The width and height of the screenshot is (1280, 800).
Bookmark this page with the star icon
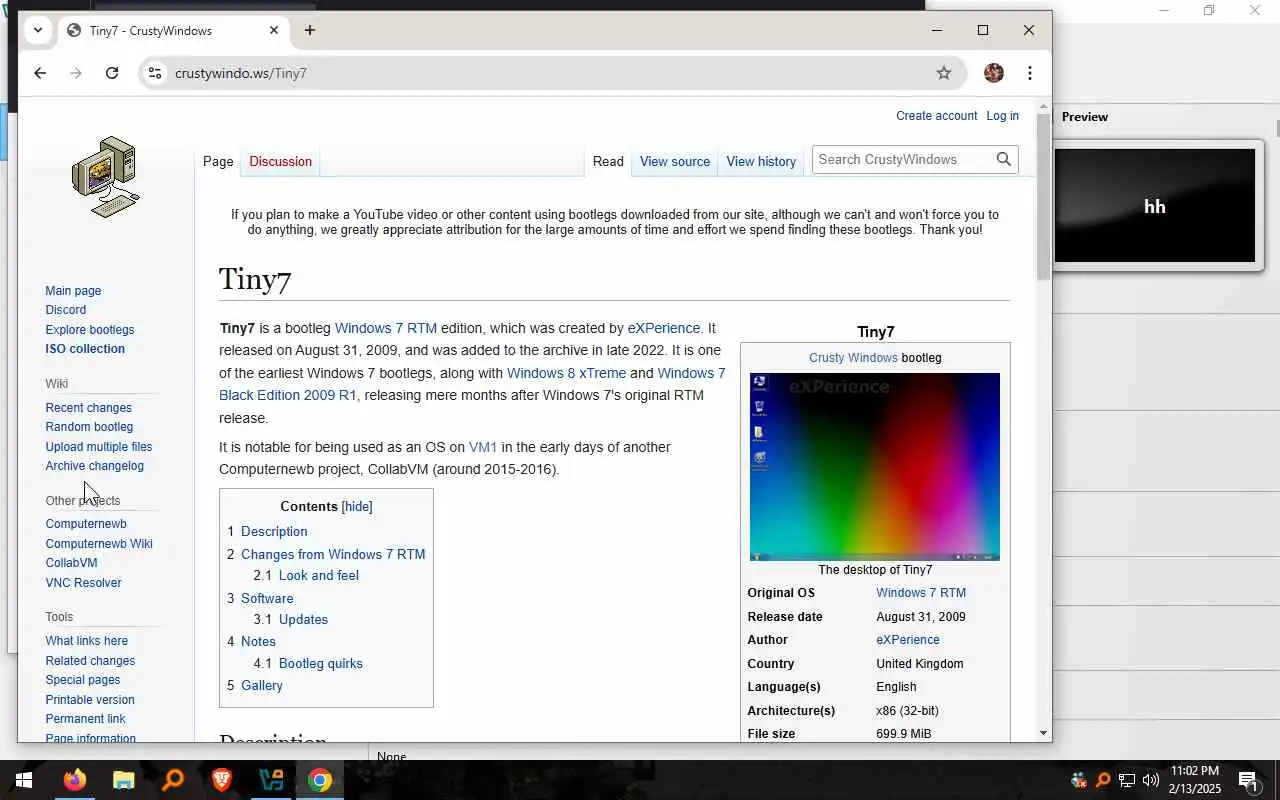click(x=943, y=73)
